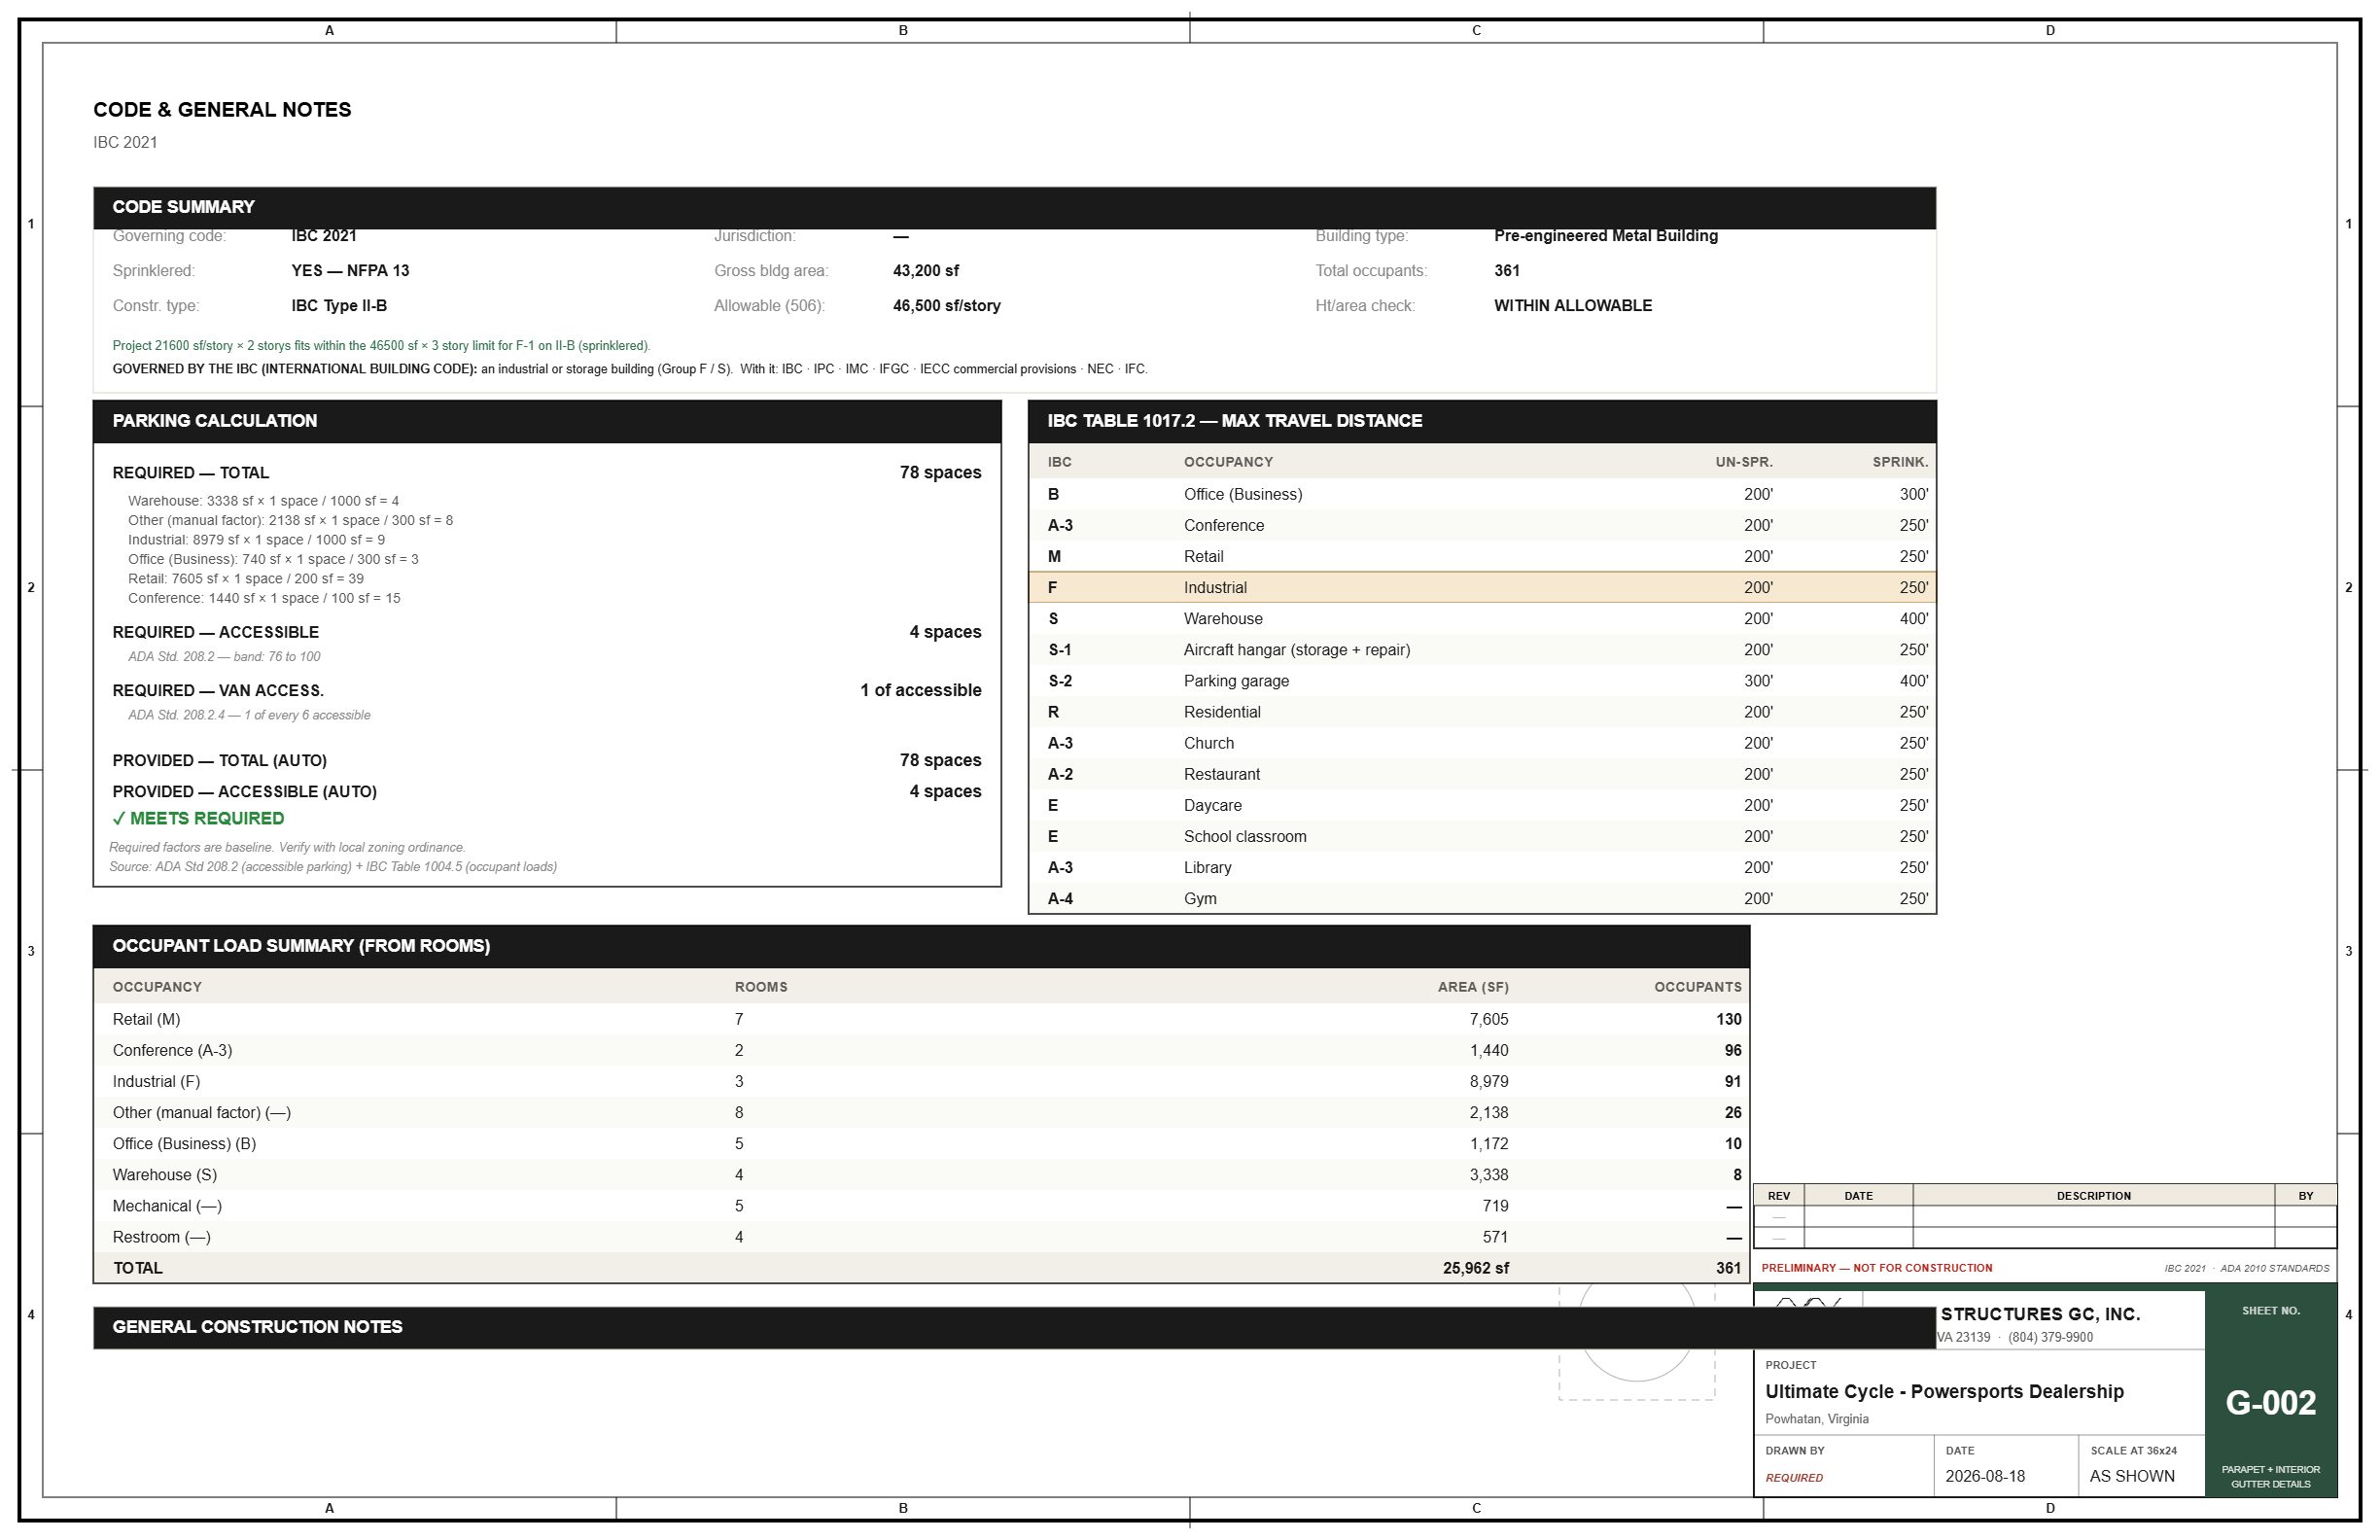Select the TOTAL '25,962 sf' area cell
Image resolution: width=2380 pixels, height=1540 pixels.
(1475, 1268)
